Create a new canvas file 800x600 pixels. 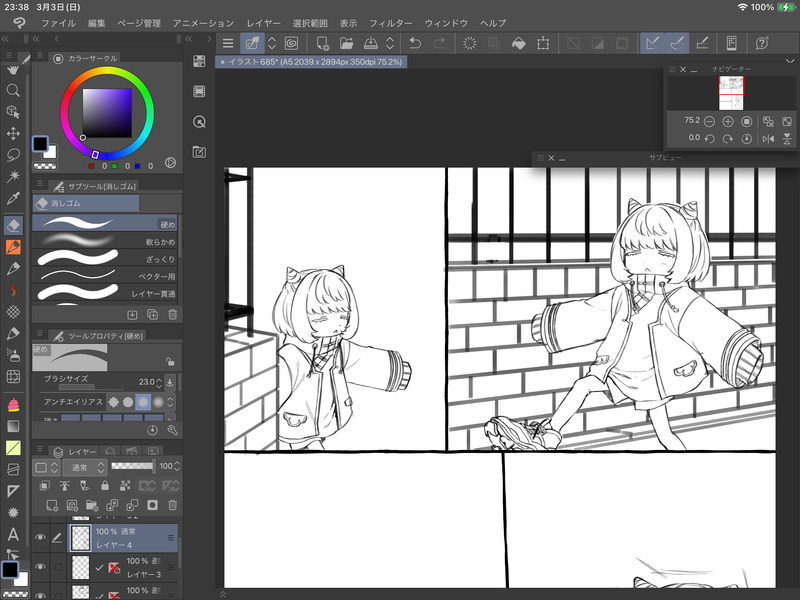322,43
